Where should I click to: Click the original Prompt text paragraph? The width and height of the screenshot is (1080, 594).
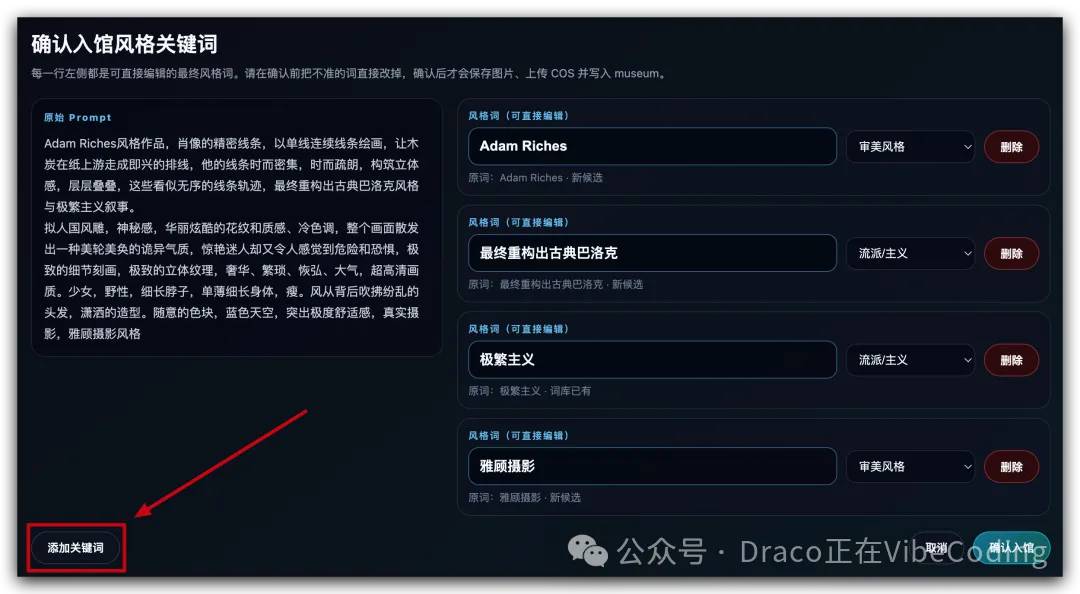[231, 238]
